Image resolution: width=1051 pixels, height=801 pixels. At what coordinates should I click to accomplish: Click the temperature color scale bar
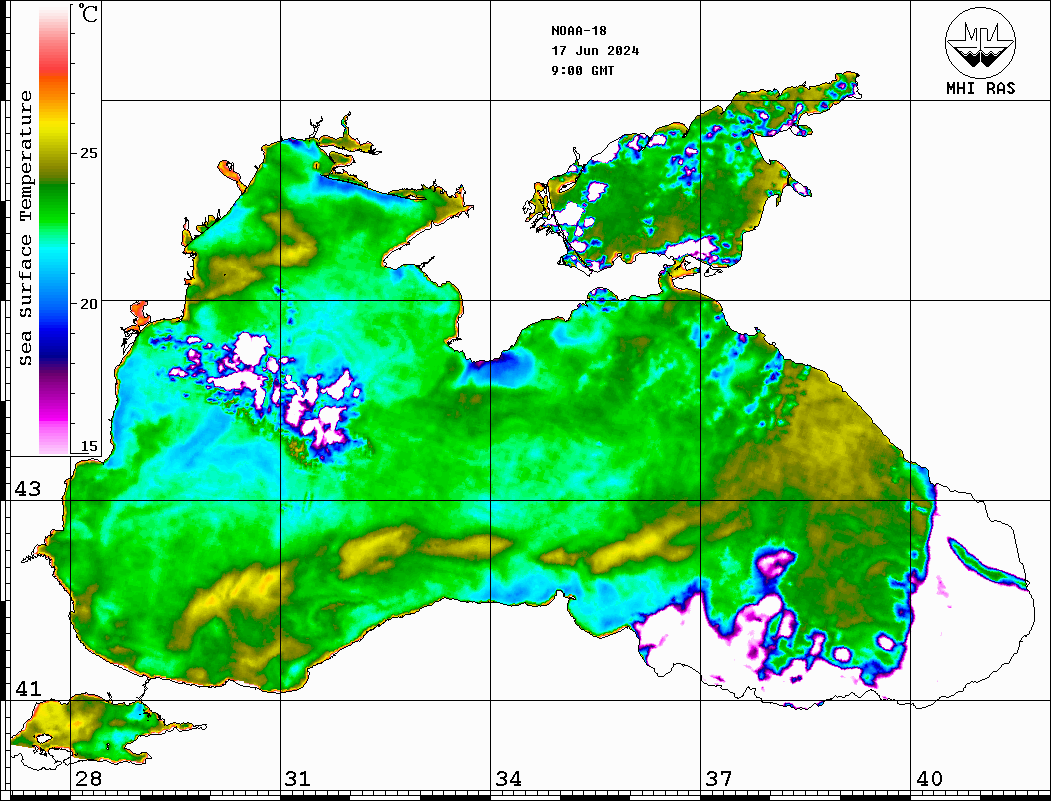[x=54, y=230]
